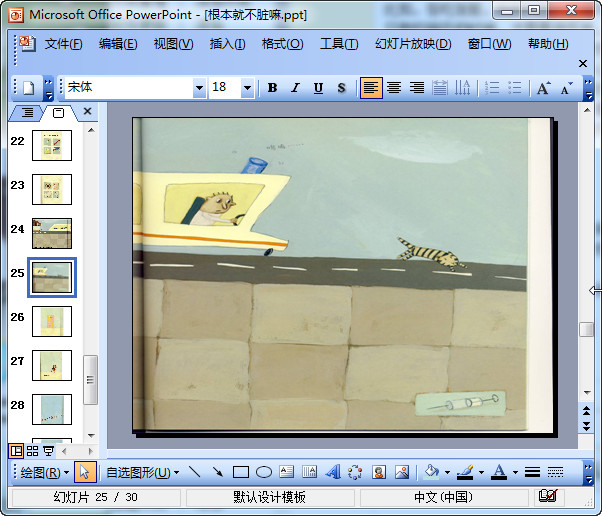Insert a horizontal text box

point(286,472)
